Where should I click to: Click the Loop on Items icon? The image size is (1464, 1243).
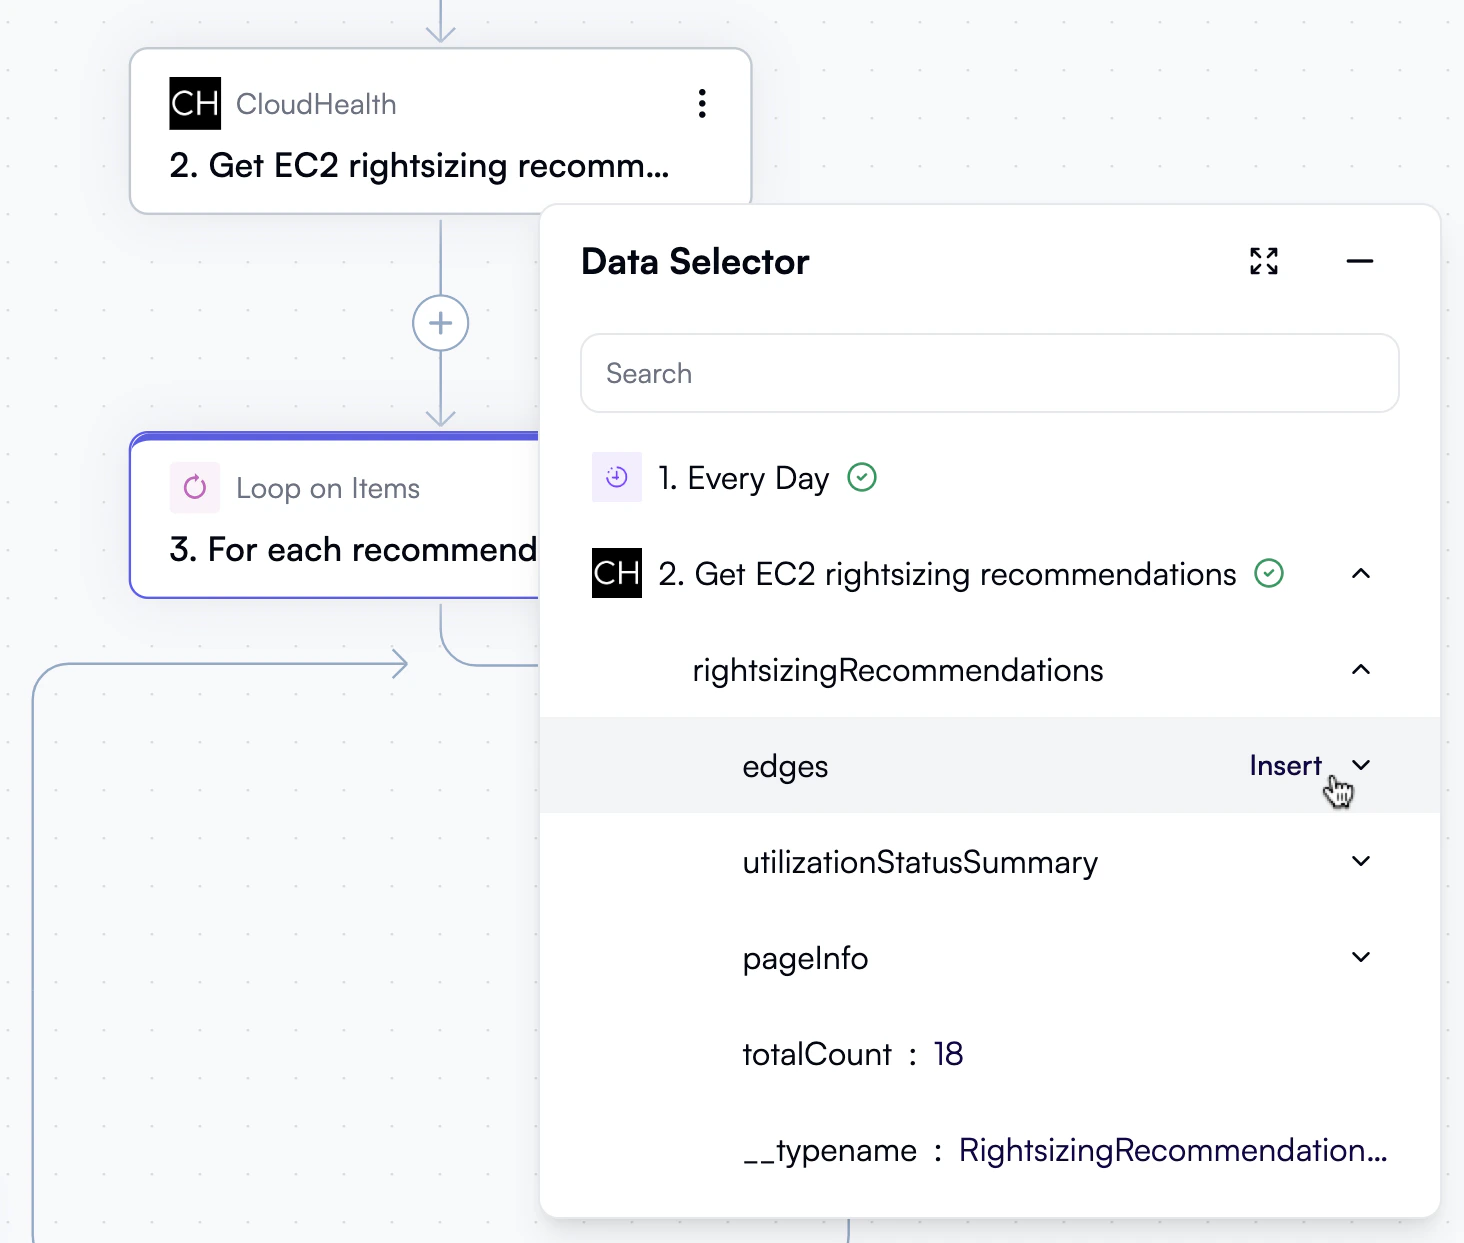point(195,488)
